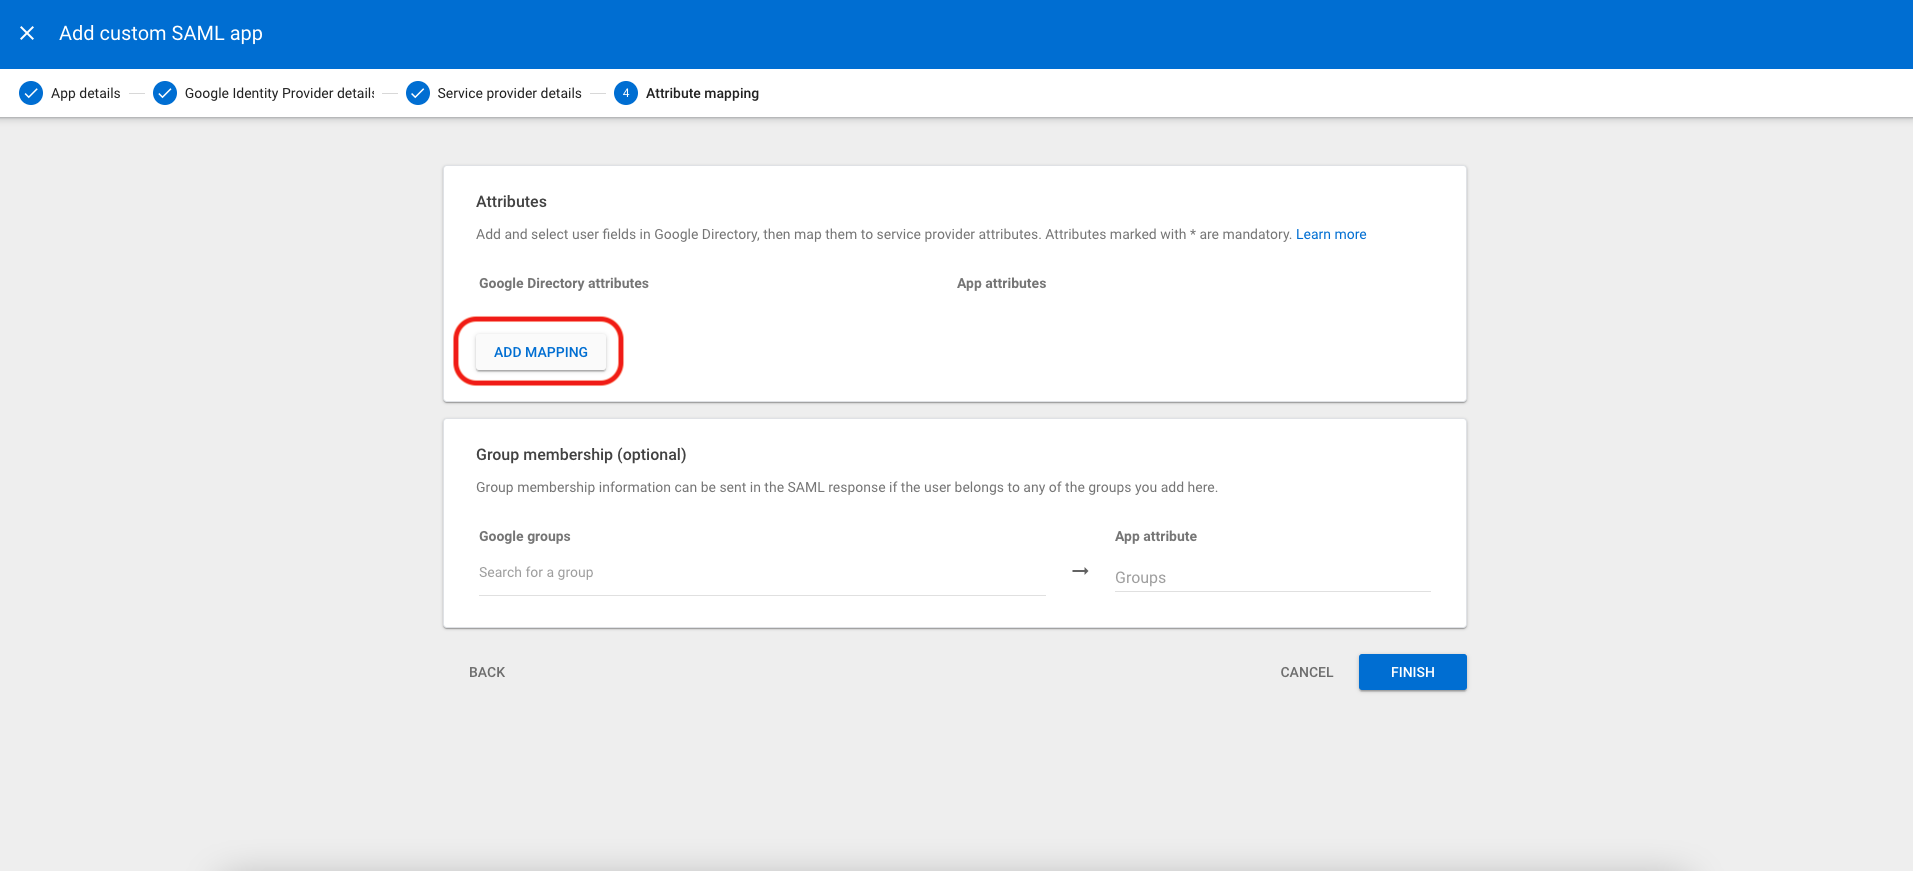Close the Add custom SAML app dialog
1913x871 pixels.
tap(27, 33)
